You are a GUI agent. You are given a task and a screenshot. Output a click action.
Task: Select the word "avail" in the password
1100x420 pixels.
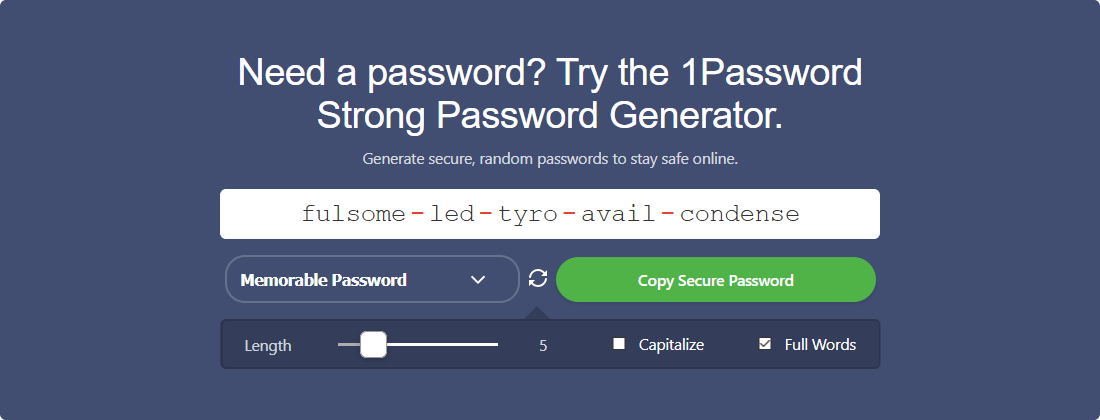coord(619,214)
